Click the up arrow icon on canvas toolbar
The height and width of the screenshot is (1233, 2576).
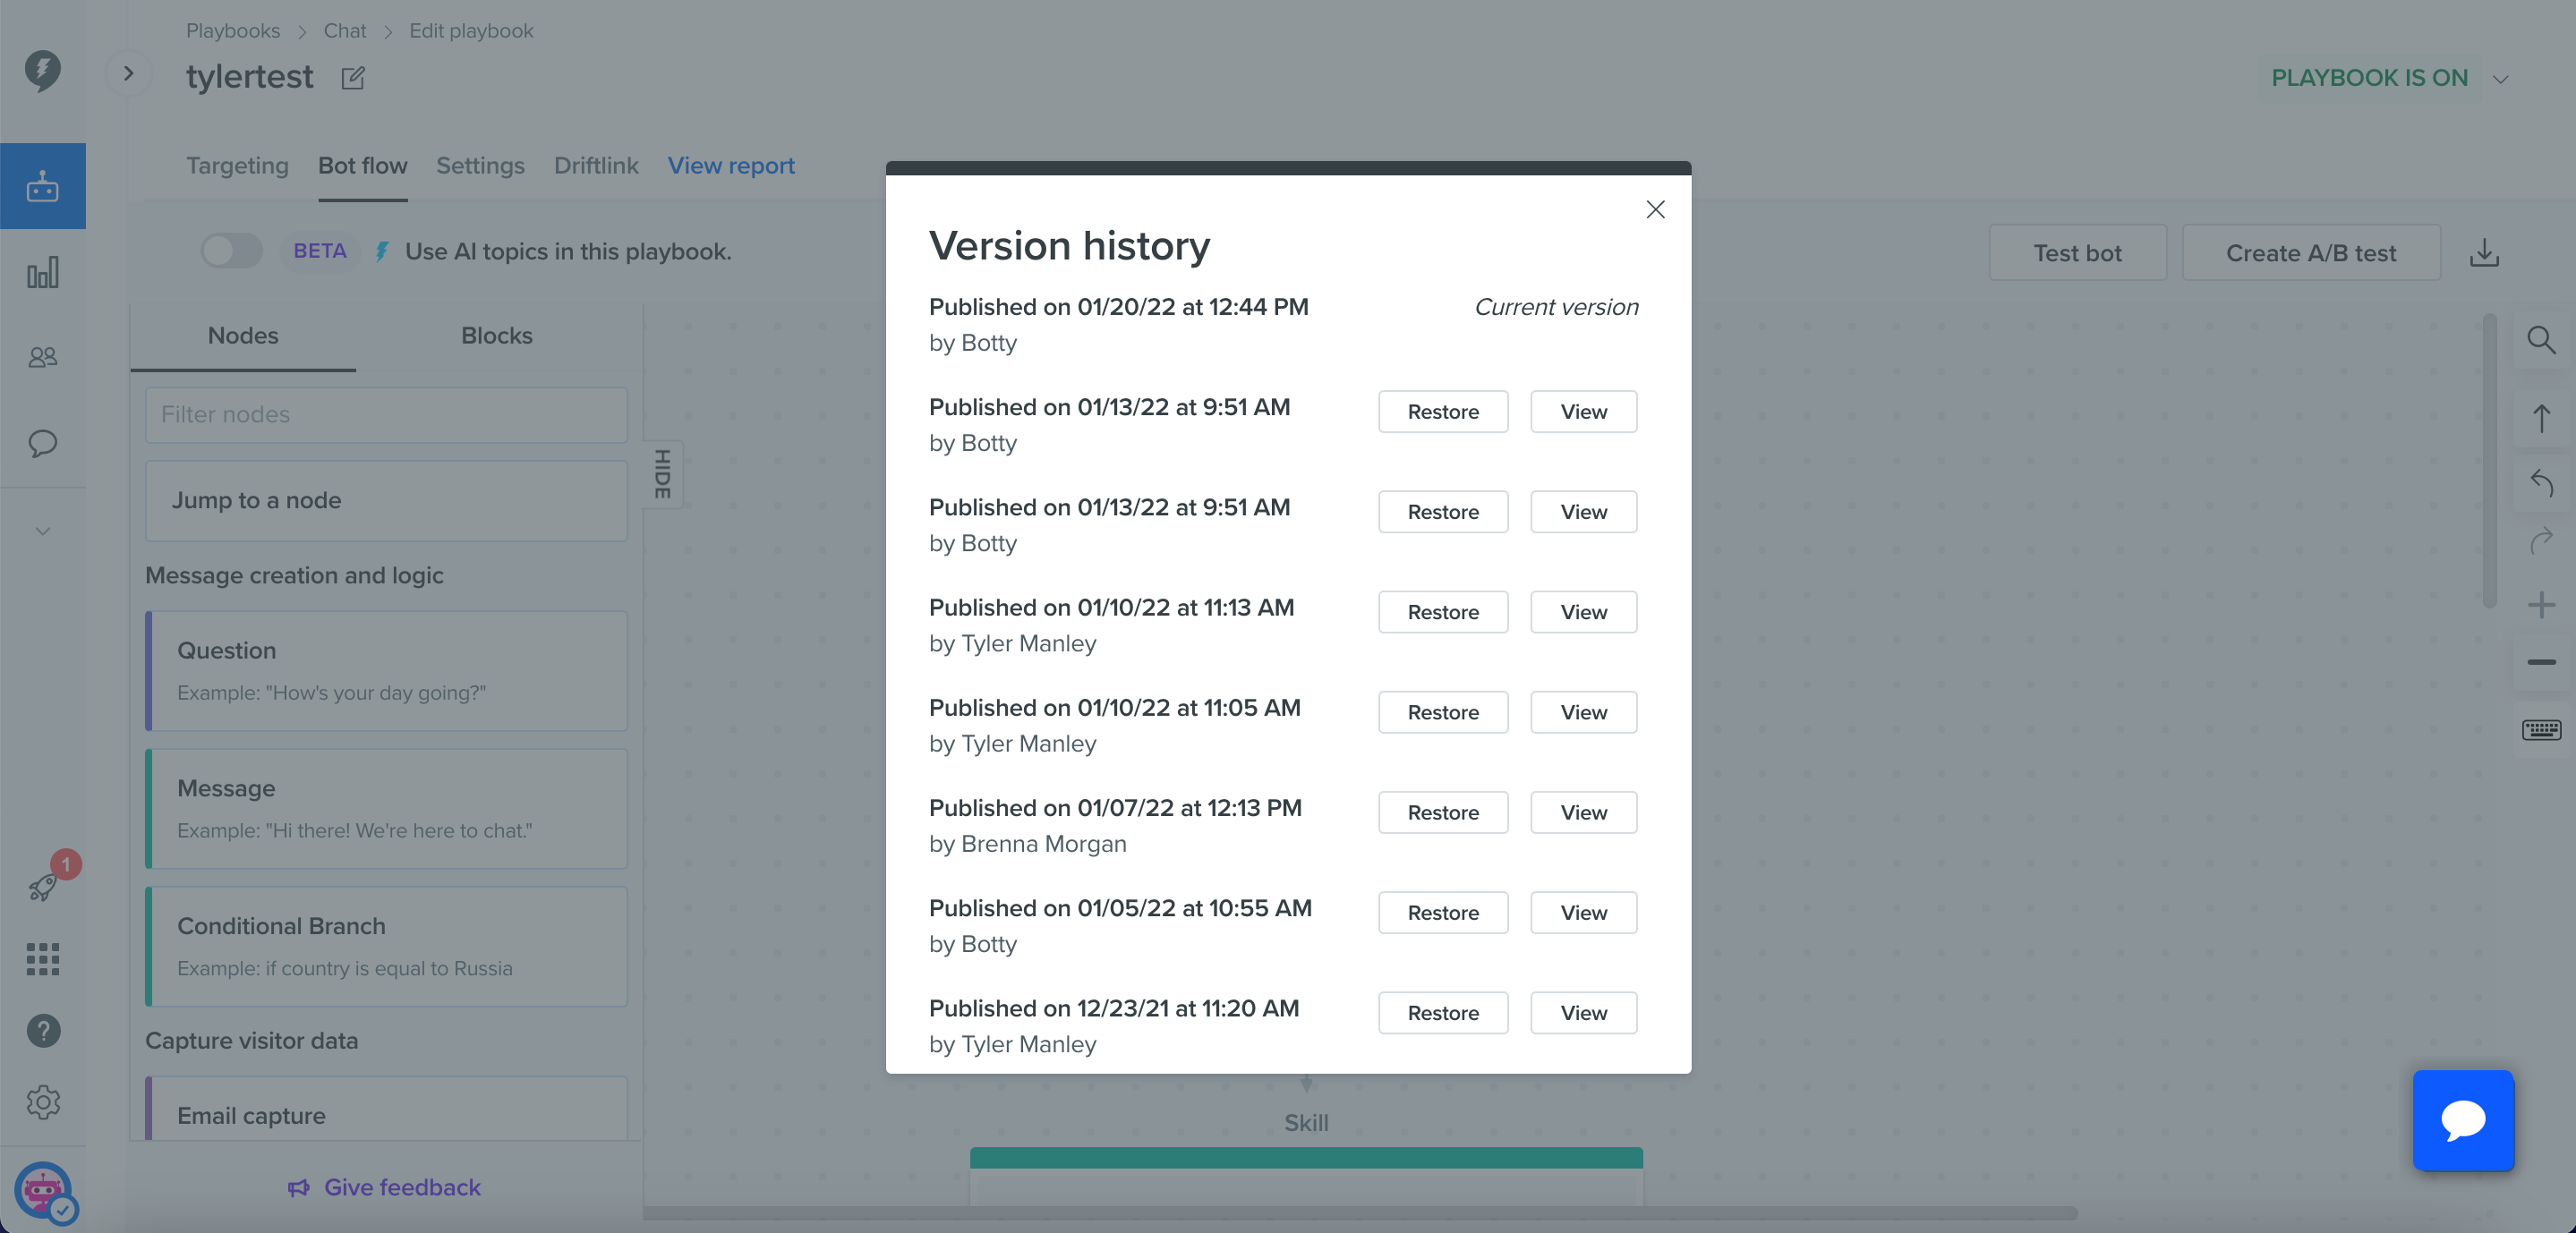(x=2541, y=418)
